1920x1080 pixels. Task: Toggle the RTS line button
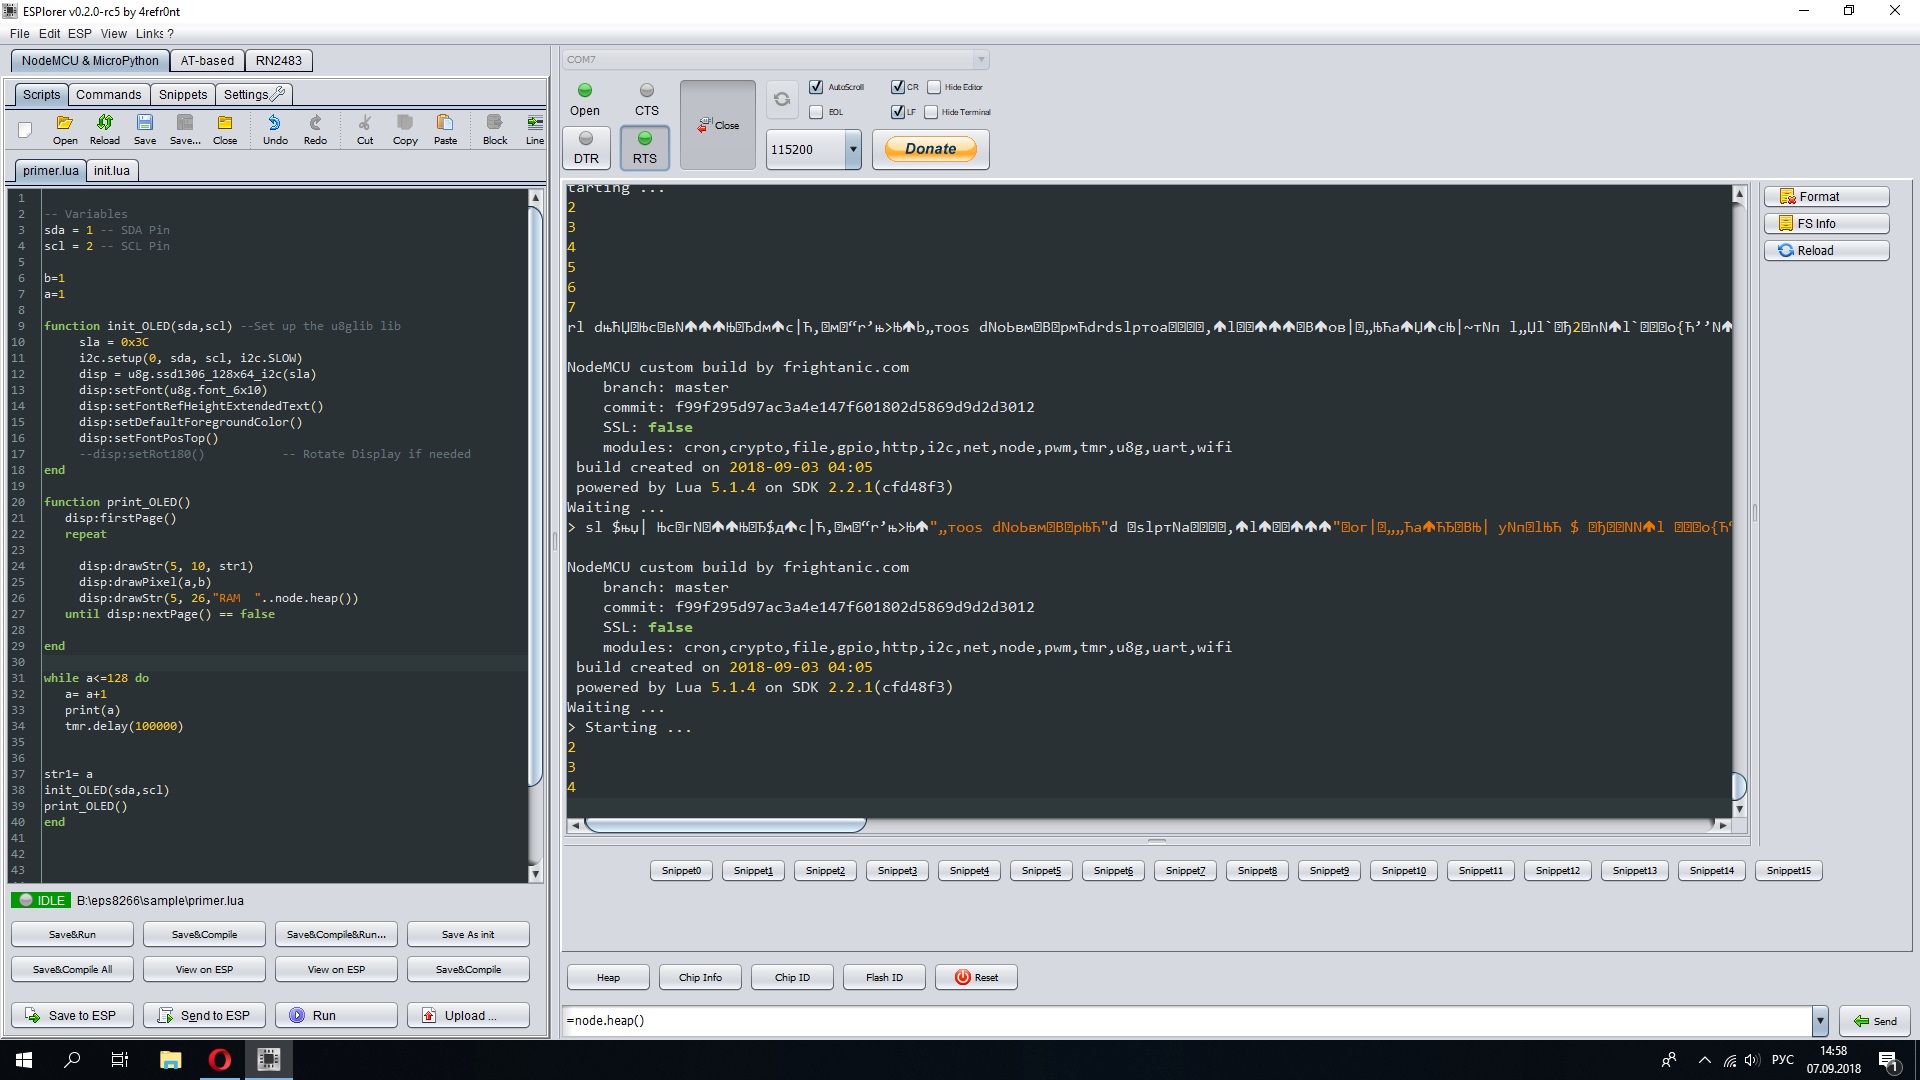tap(645, 148)
